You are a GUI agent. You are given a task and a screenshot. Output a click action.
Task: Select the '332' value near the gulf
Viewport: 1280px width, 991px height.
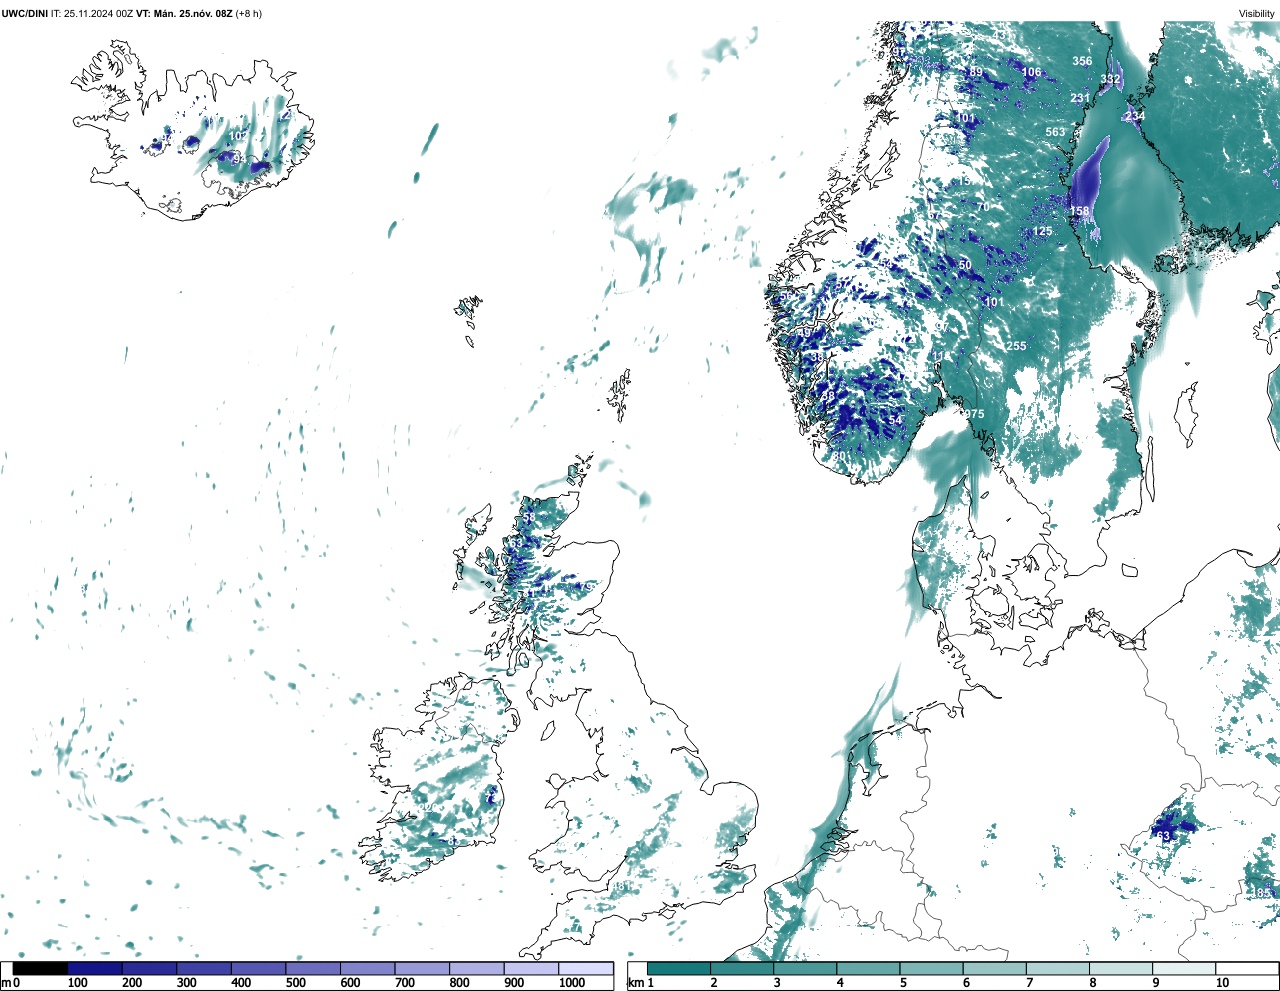coord(1110,79)
